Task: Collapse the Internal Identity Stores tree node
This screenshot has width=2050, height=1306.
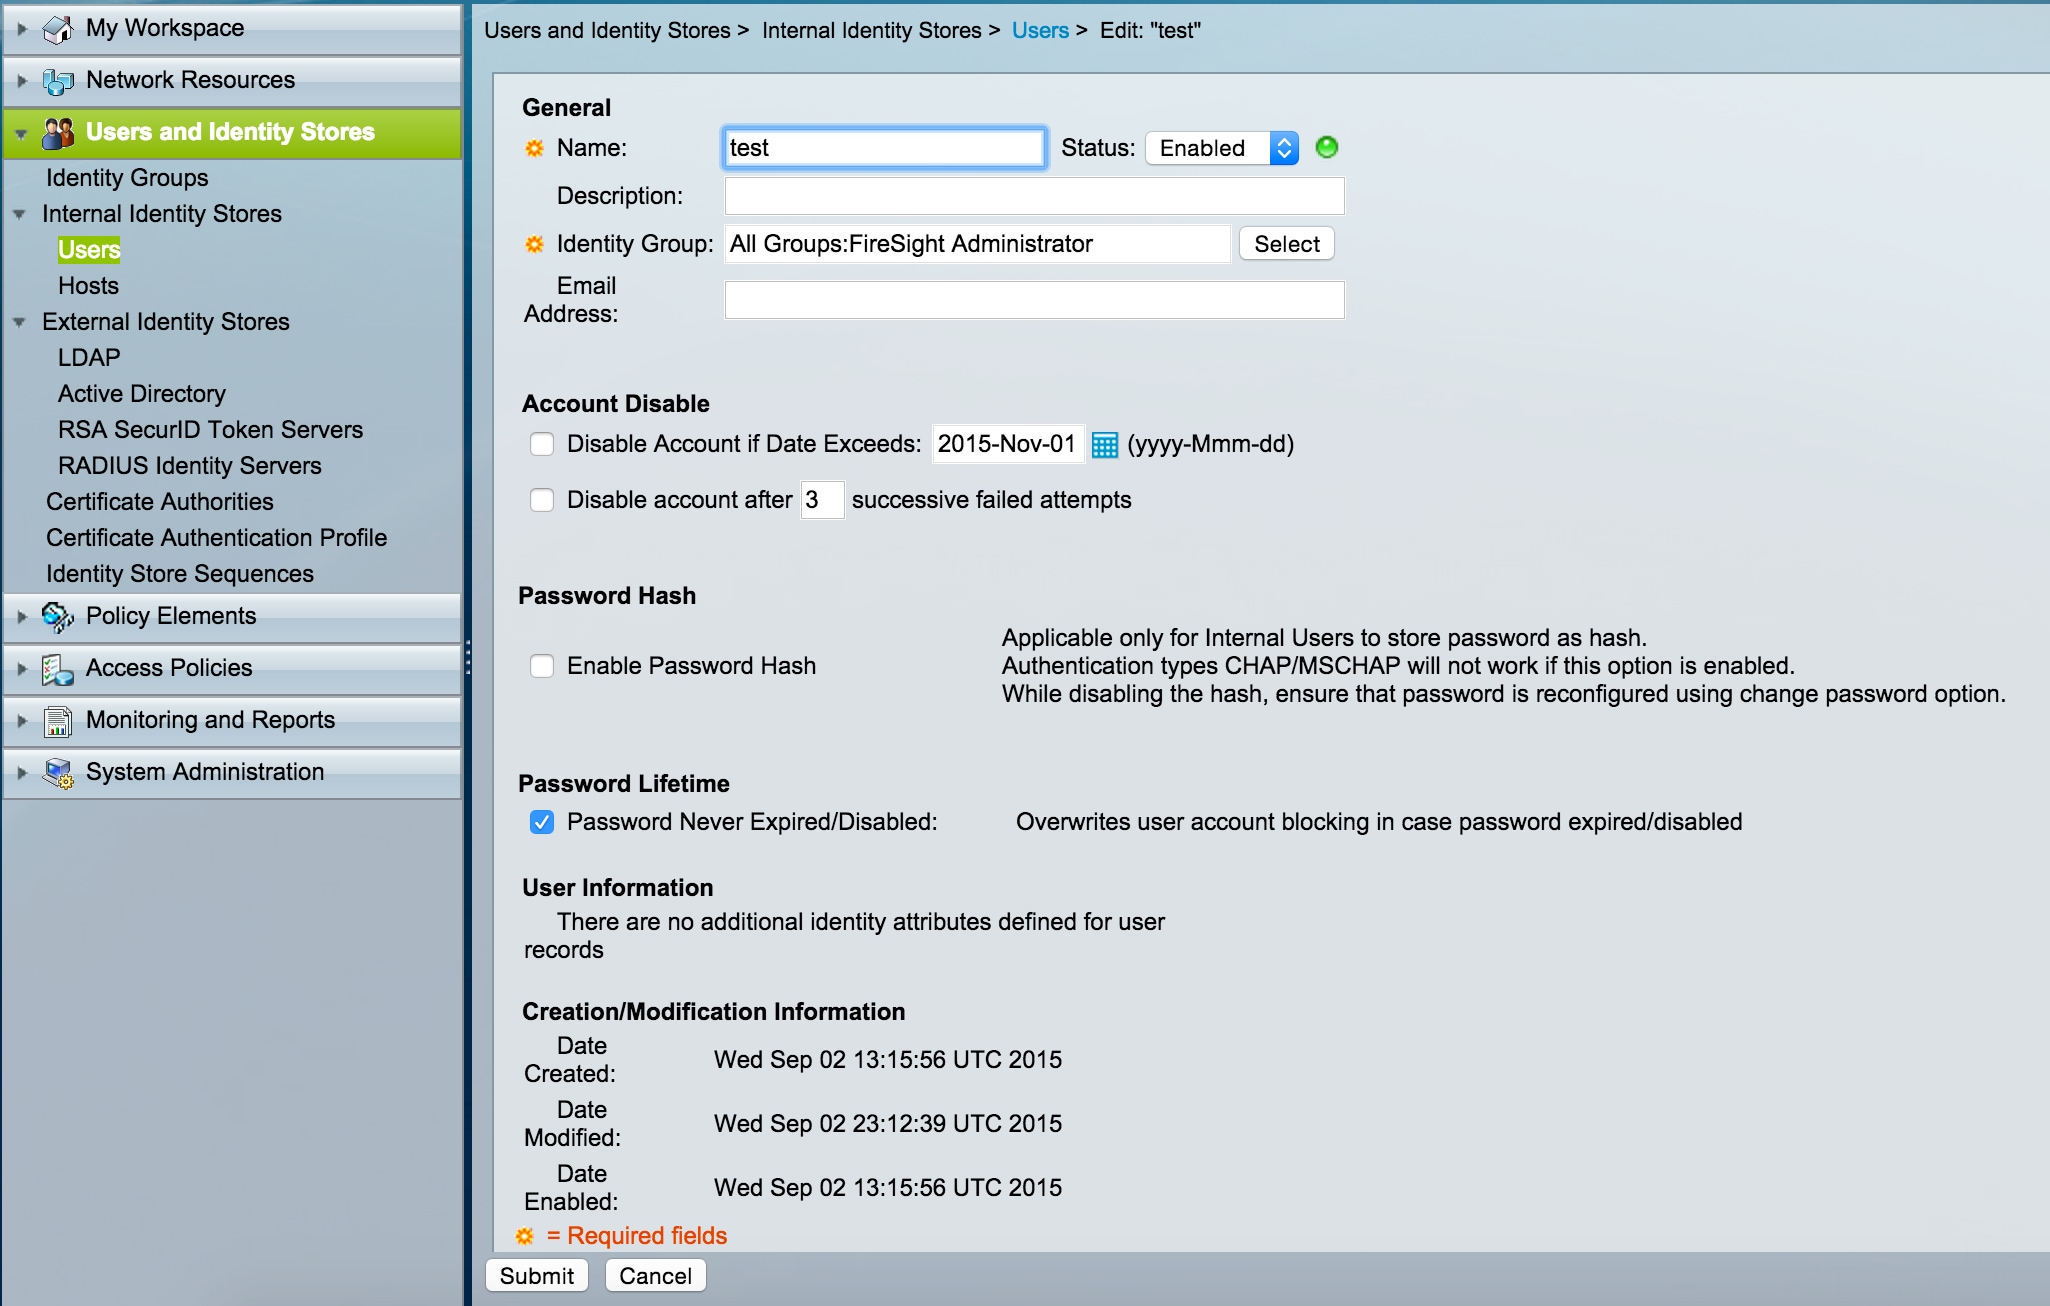Action: point(19,215)
